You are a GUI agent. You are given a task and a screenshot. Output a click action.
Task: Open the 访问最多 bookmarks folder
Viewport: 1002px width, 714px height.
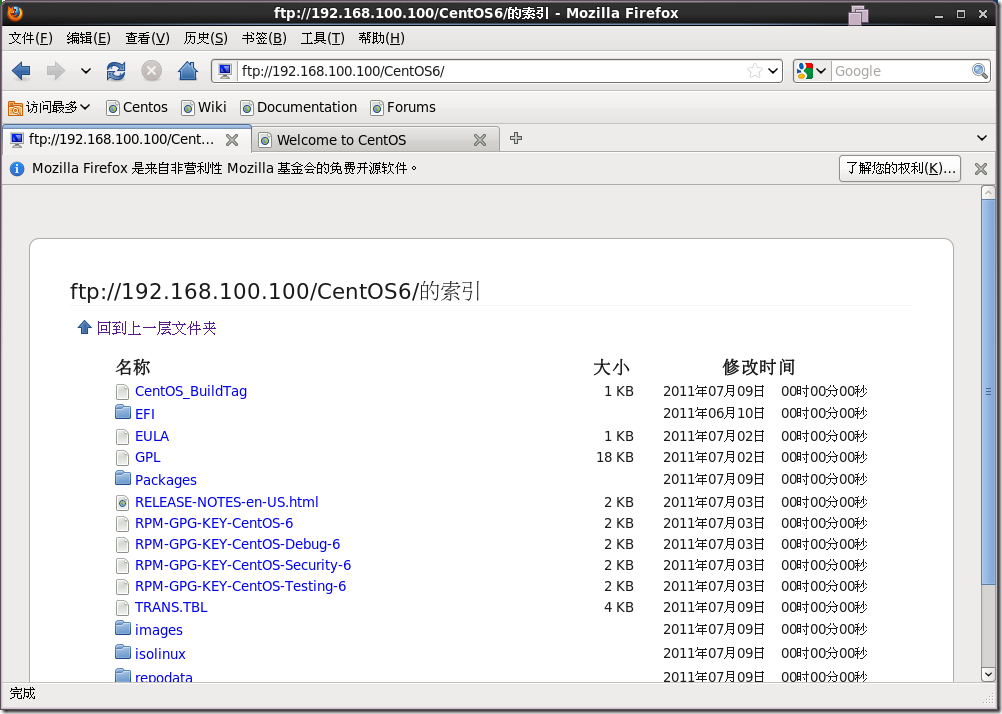coord(49,107)
